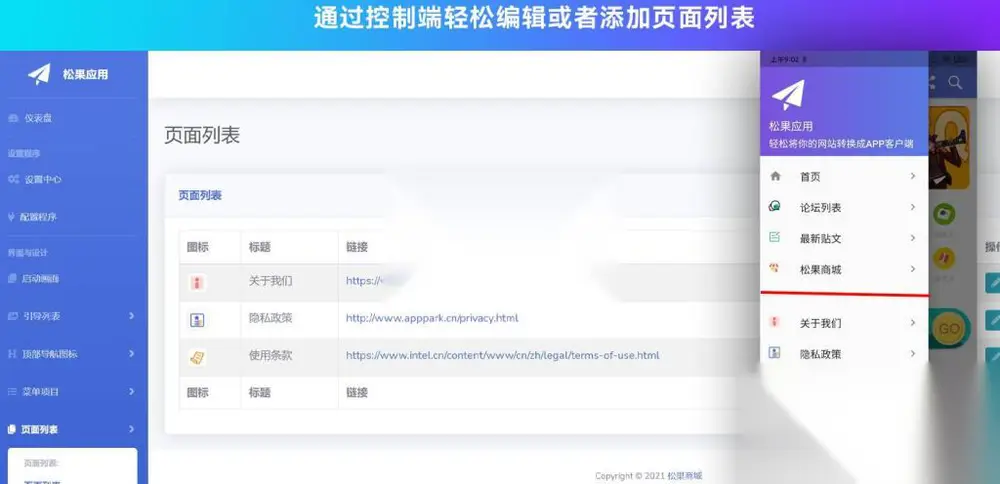Click the search magnifier icon in phone header
Viewport: 1000px width, 484px height.
click(955, 82)
